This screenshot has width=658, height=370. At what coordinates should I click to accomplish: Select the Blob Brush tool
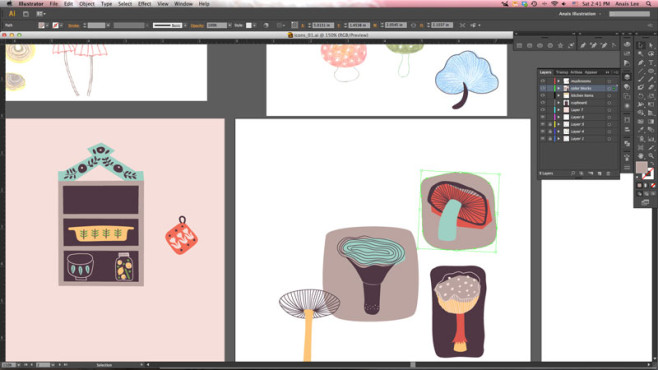pyautogui.click(x=641, y=88)
